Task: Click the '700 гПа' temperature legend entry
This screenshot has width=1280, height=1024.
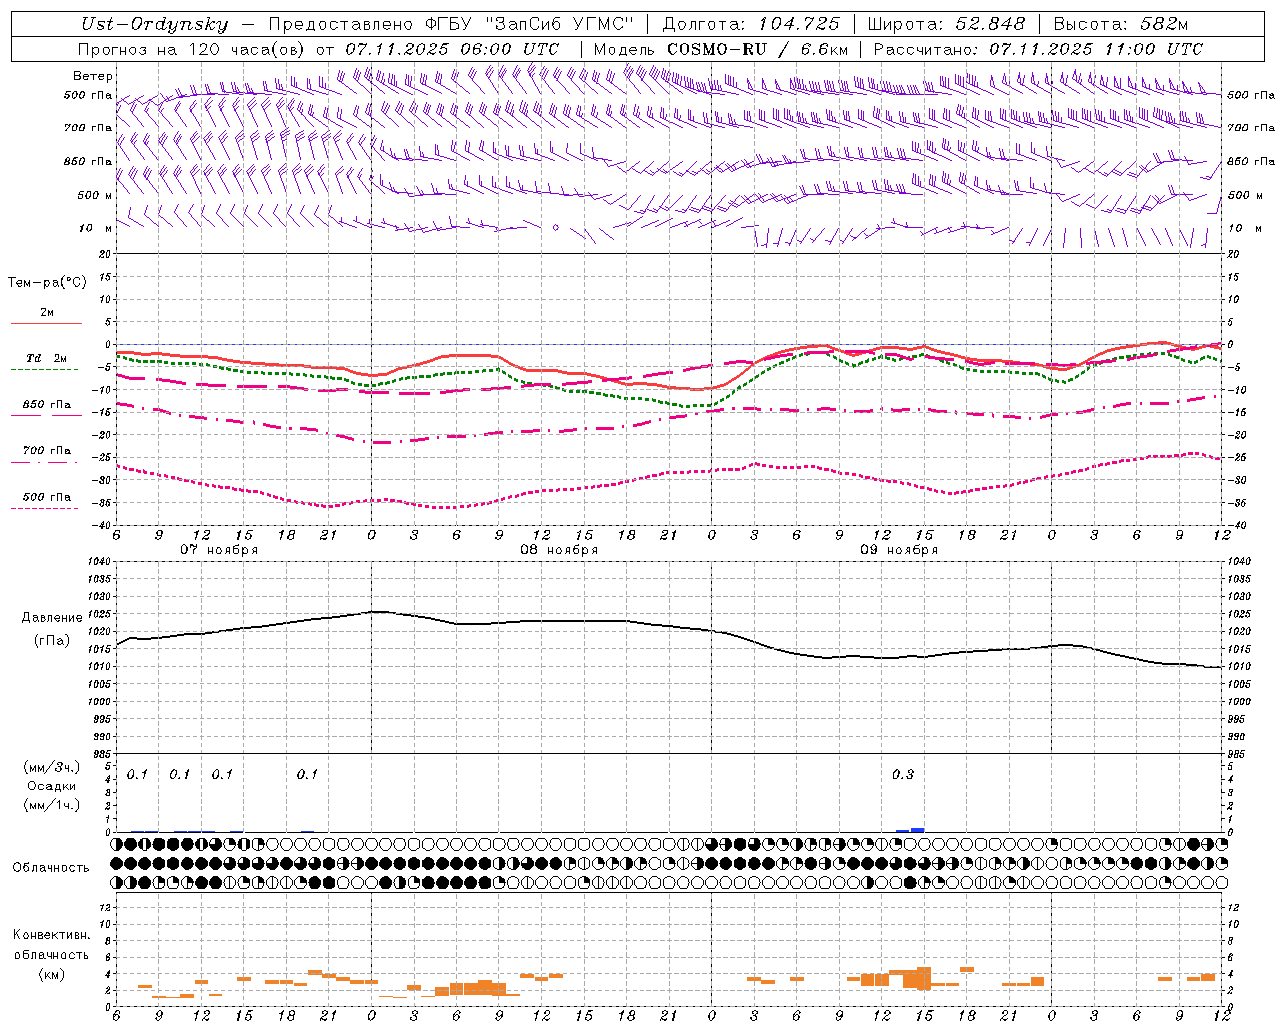Action: 47,451
